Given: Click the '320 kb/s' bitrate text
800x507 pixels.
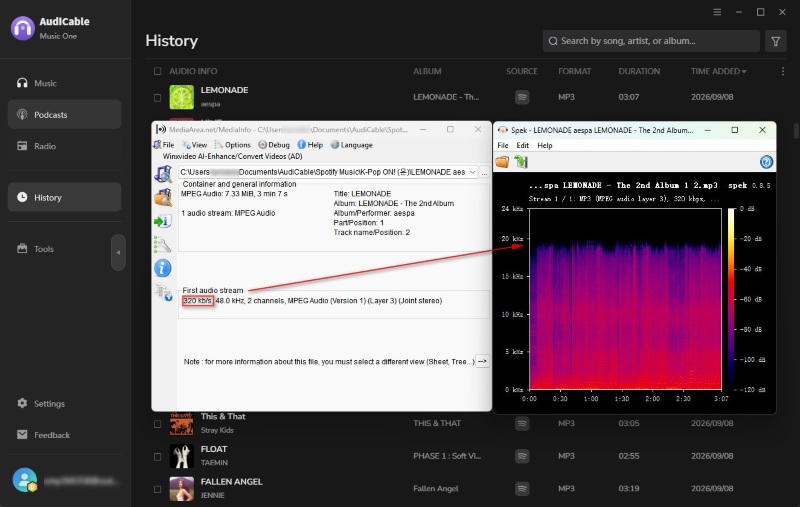Looking at the screenshot, I should click(x=197, y=301).
